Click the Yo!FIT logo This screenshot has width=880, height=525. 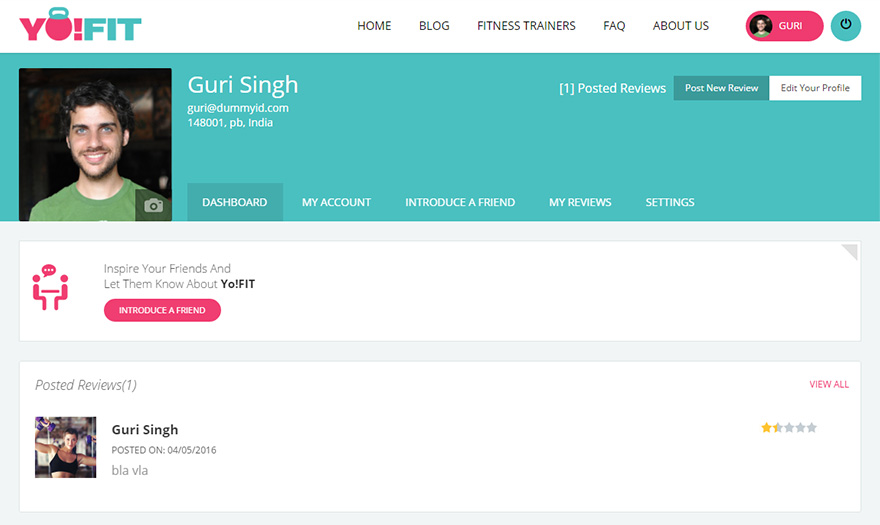click(x=80, y=25)
